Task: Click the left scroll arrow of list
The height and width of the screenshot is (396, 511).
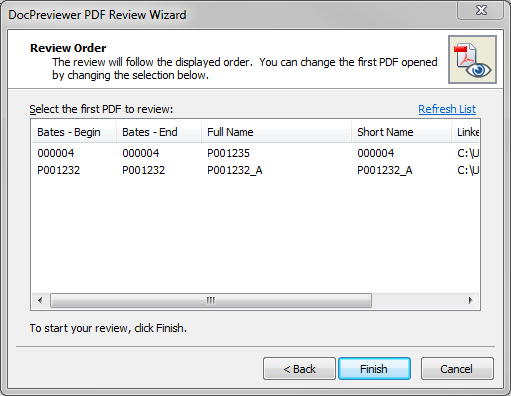Action: coord(40,300)
